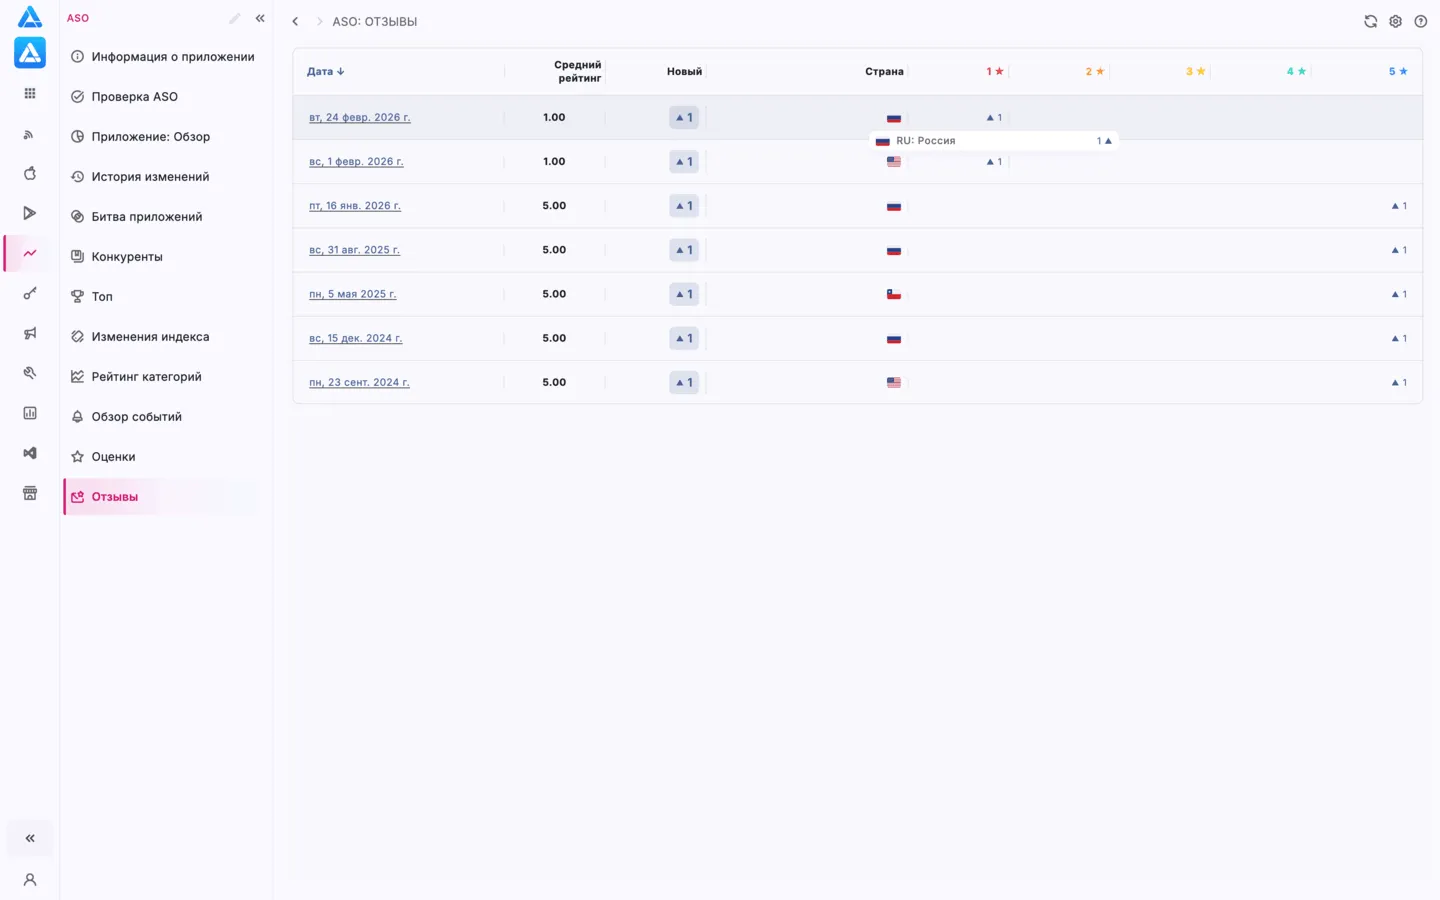Open Изменения индекса menu item

coord(162,337)
